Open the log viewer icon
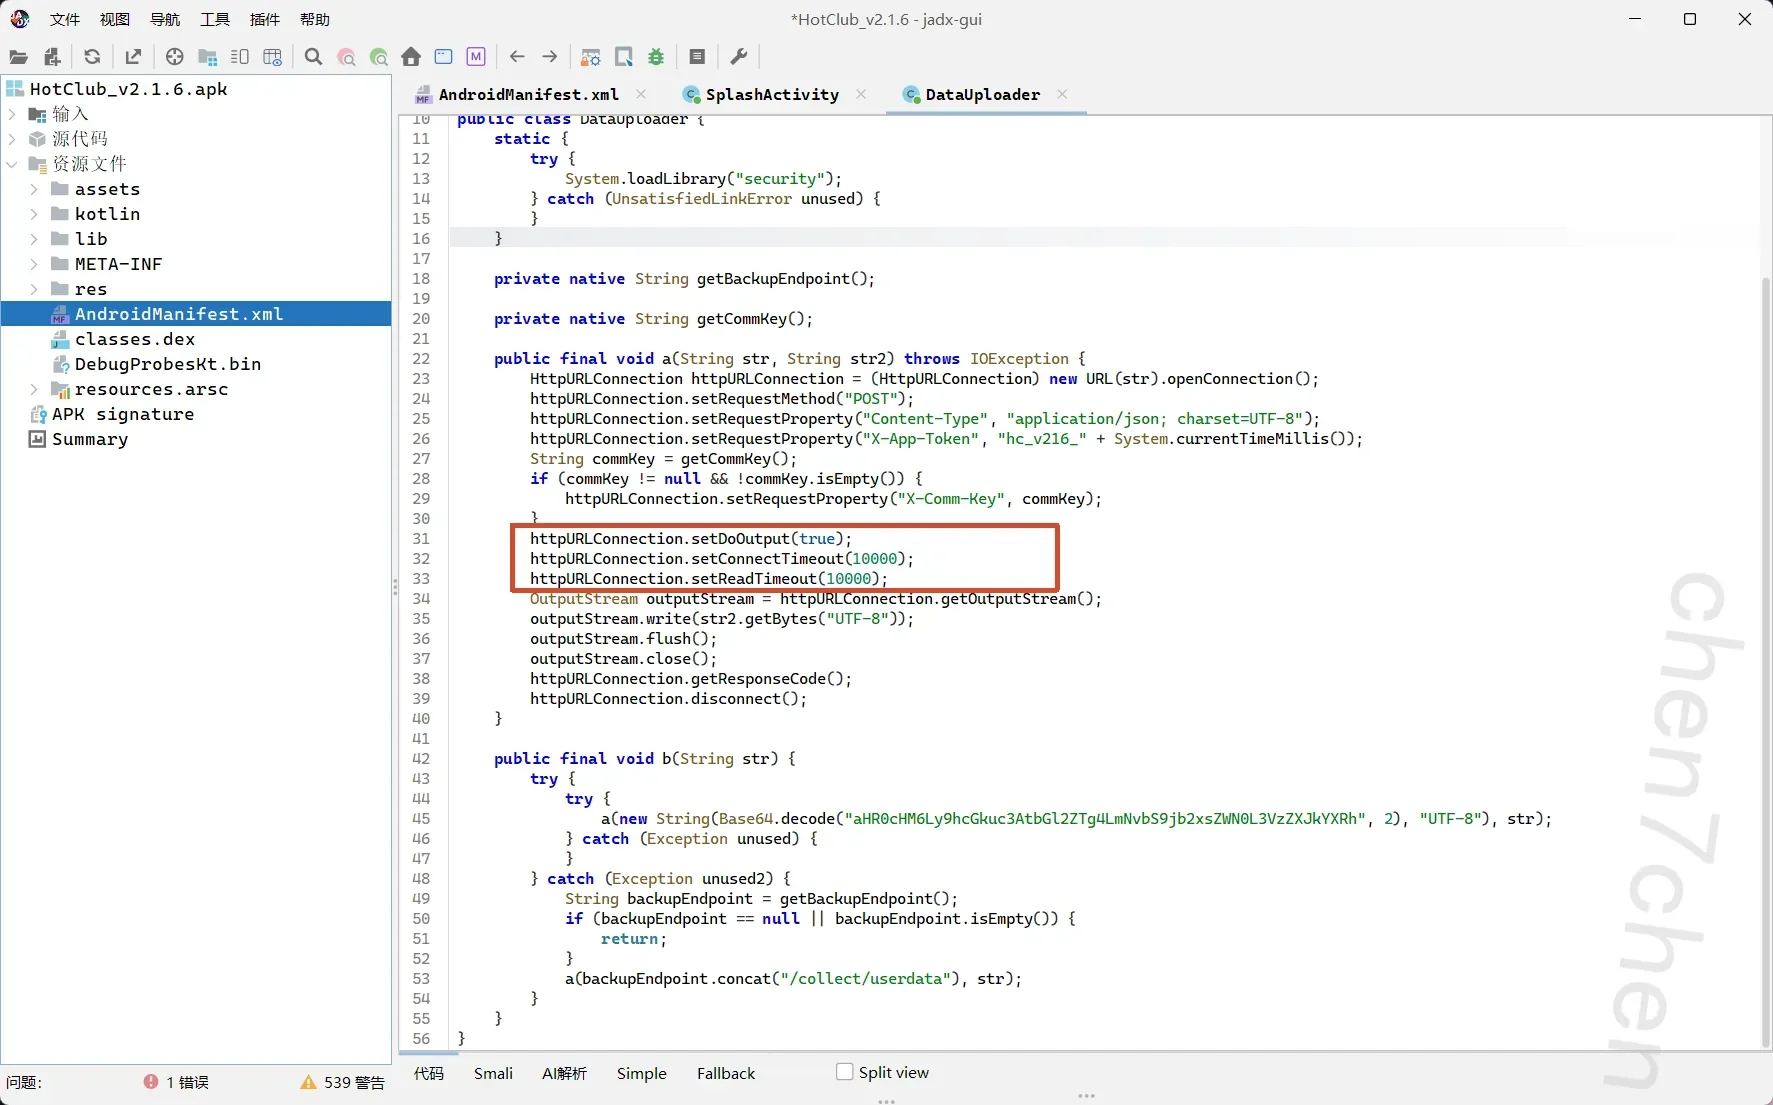1773x1105 pixels. pos(697,57)
